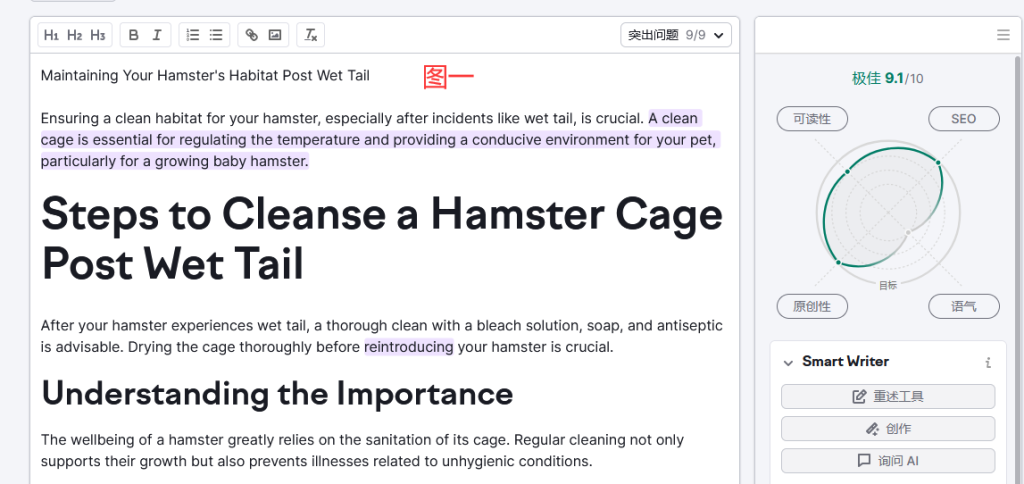Screen dimensions: 1024x484
Task: Collapse the Smart Writer section
Action: click(788, 363)
